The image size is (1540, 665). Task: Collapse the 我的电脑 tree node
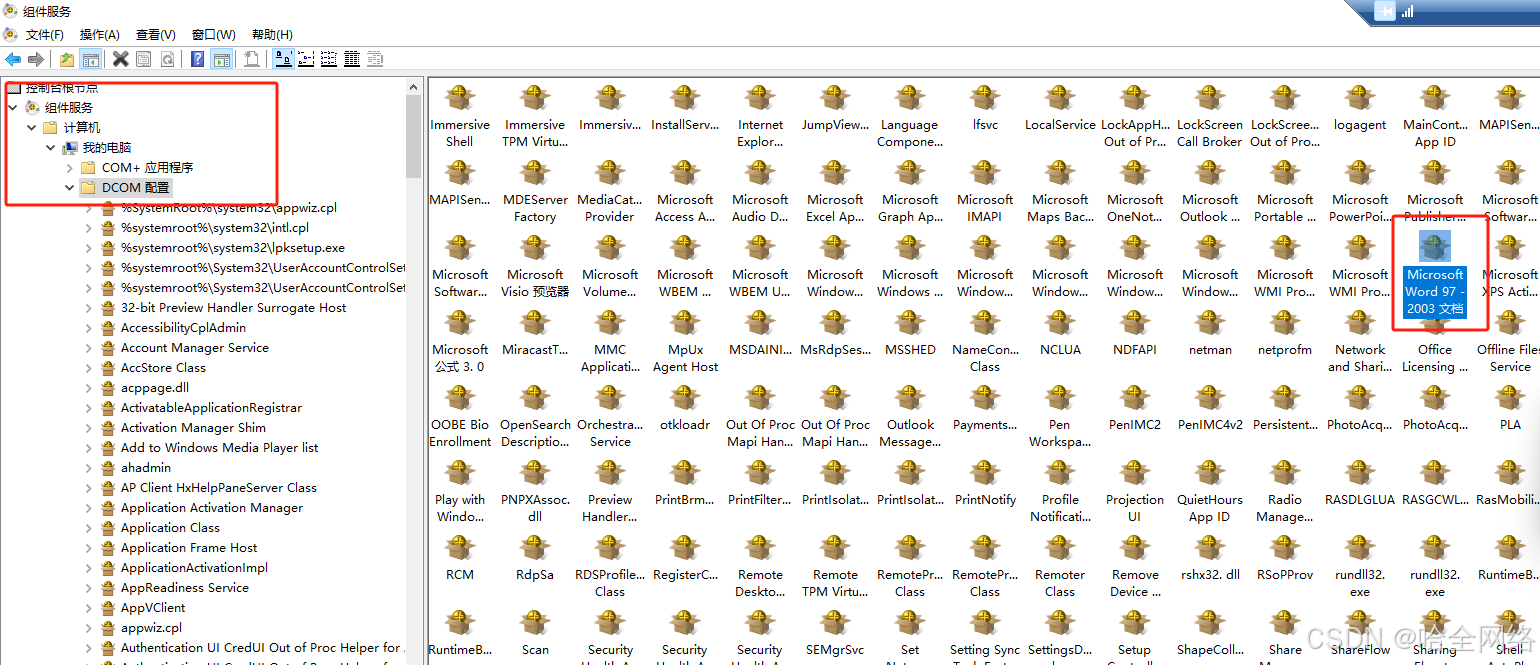pyautogui.click(x=50, y=147)
